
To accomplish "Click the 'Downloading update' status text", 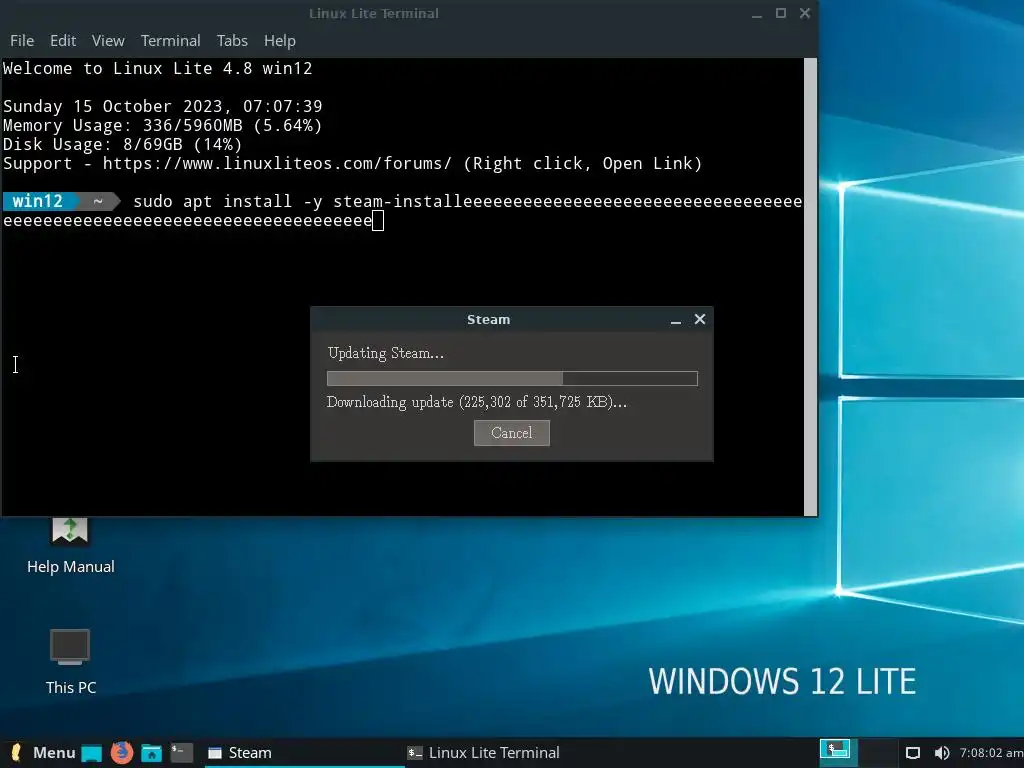I will click(477, 402).
